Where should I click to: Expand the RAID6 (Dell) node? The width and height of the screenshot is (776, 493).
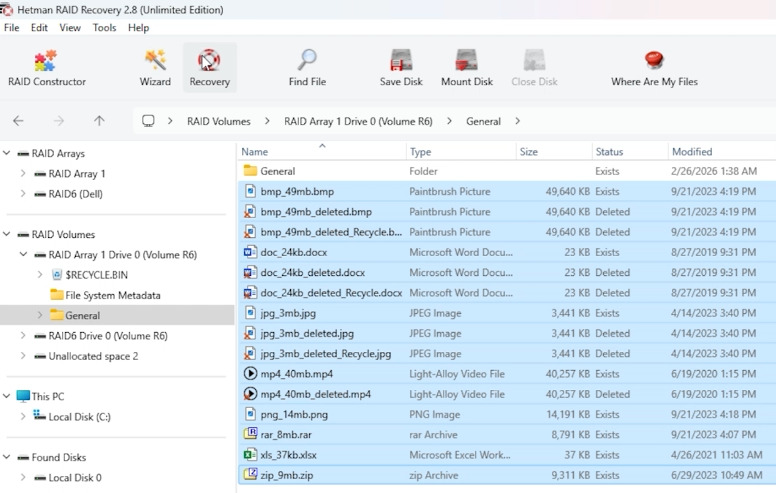tap(23, 194)
